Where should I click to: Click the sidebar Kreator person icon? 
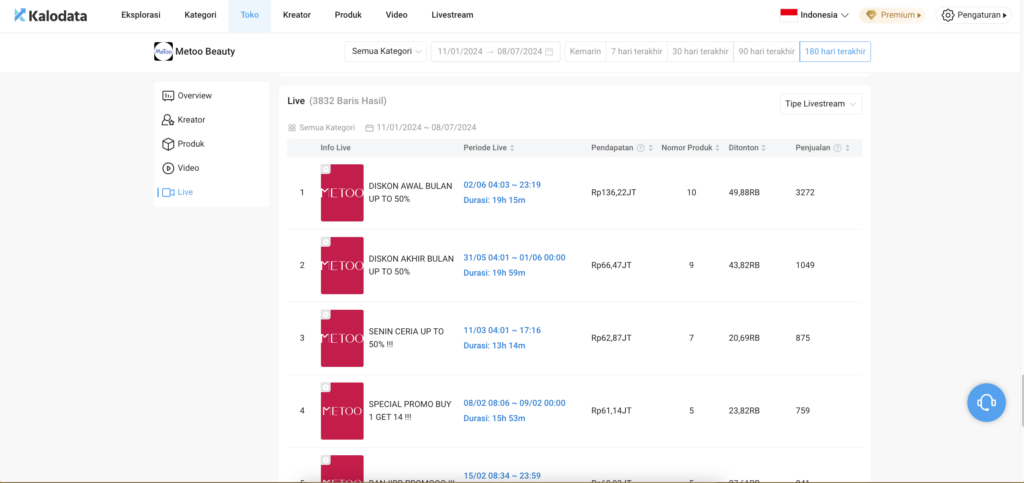(168, 120)
